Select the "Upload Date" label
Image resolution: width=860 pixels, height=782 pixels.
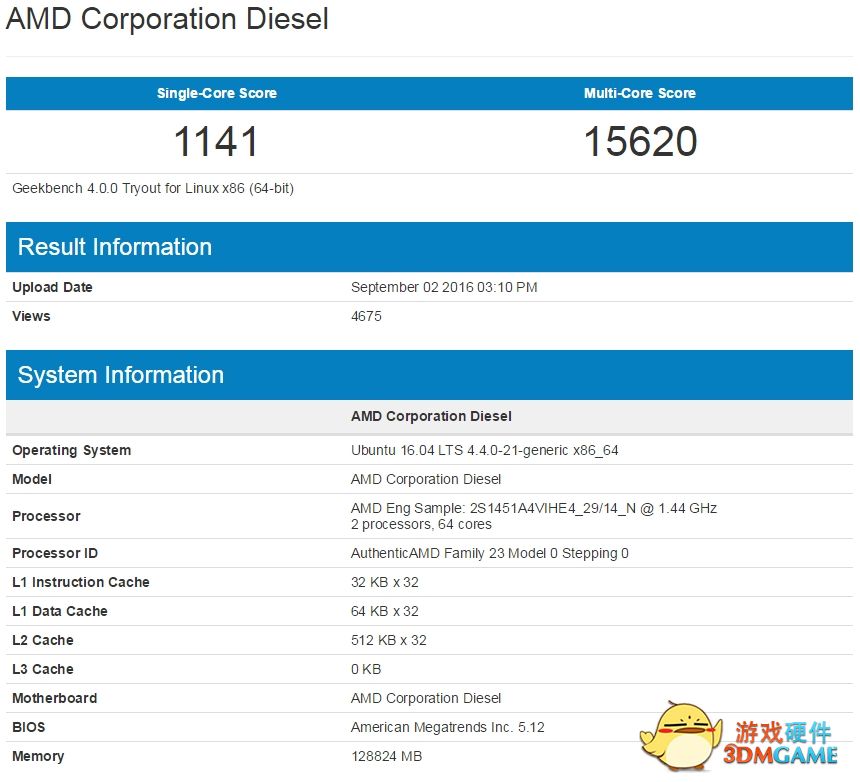52,287
